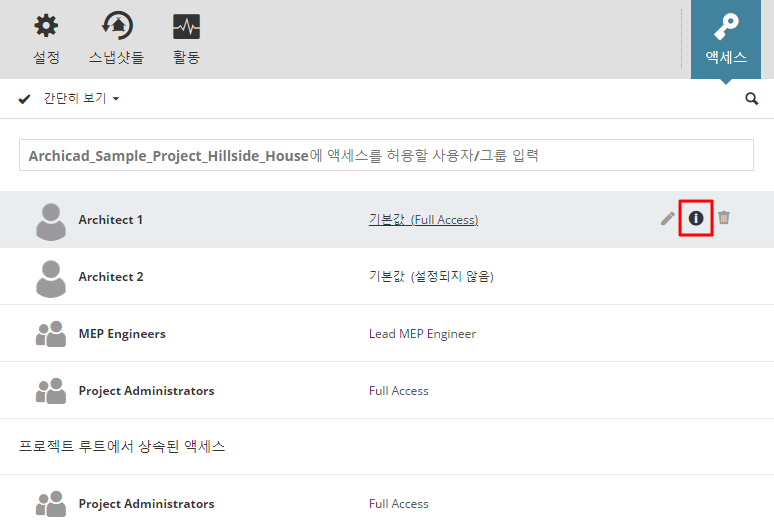
Task: Click the user/group access input field
Action: point(386,155)
